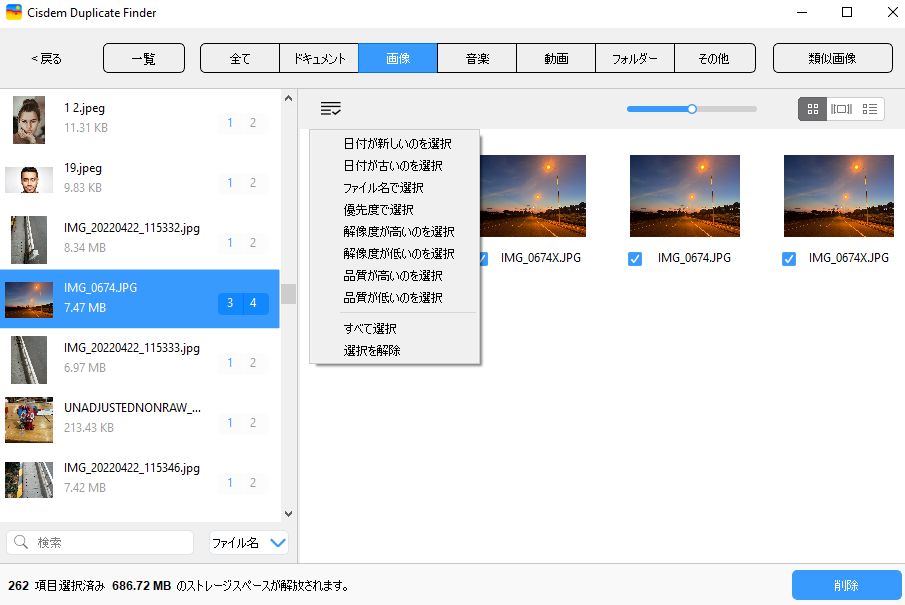The width and height of the screenshot is (905, 605).
Task: Click the 262 項目選択済み status text
Action: coord(57,585)
